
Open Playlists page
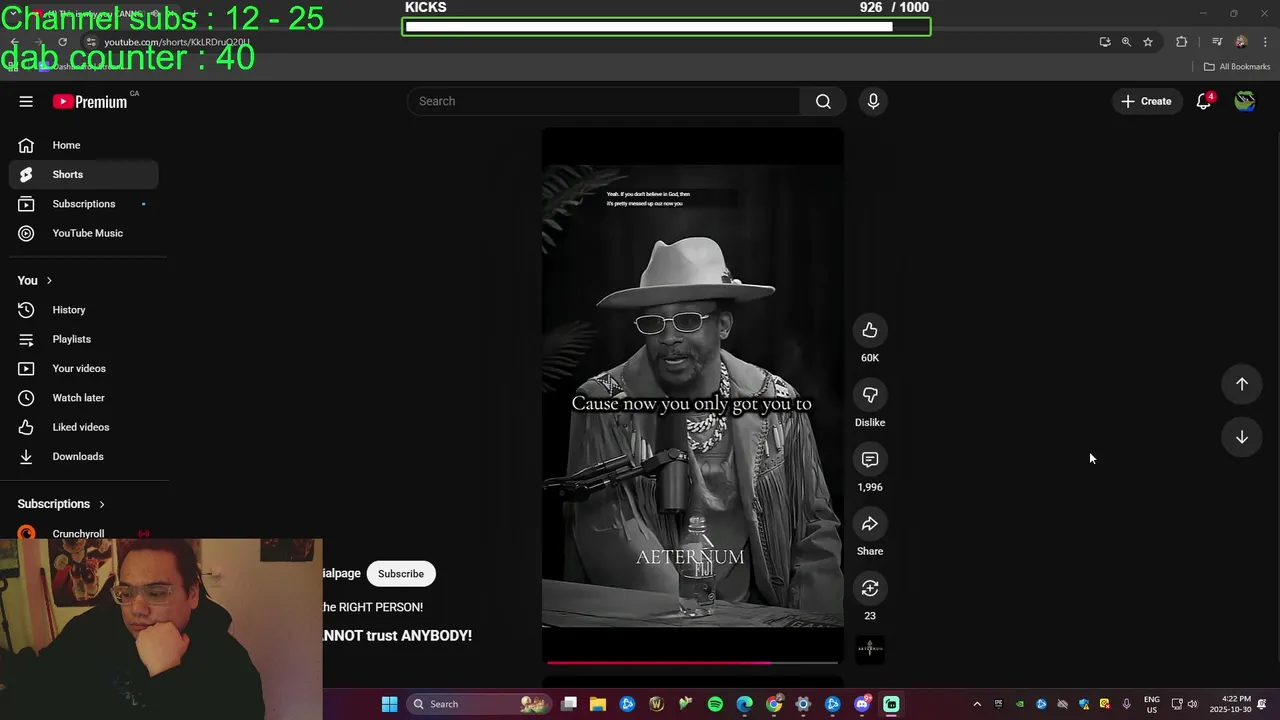tap(84, 339)
